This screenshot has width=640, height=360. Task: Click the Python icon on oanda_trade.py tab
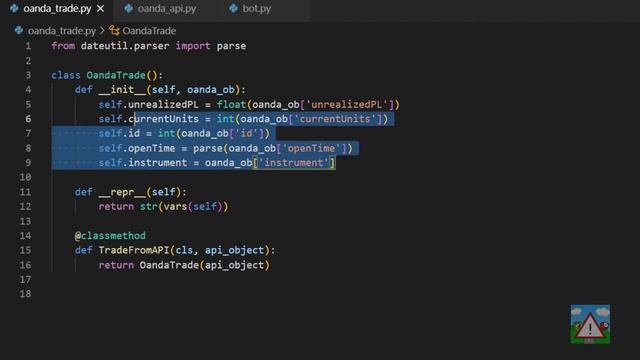pos(14,8)
